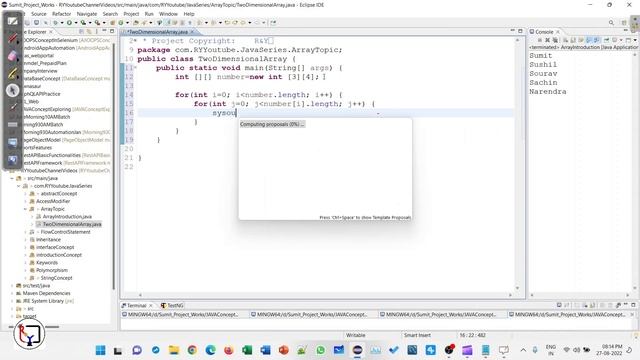Choose the arrow cursor tool in overlay toolbar
Screen dimensions: 640x360
point(12,90)
